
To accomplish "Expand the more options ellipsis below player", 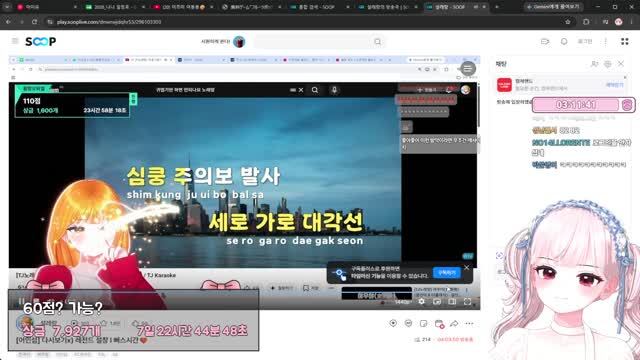I will coord(469,324).
